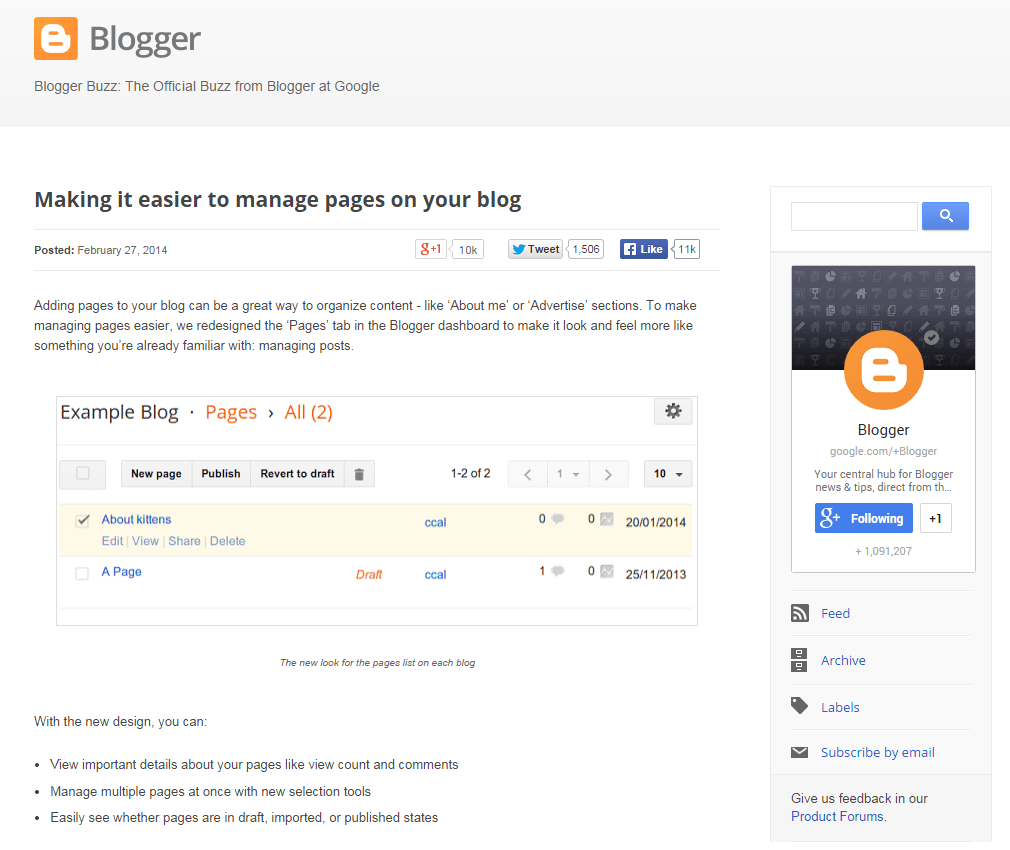Toggle the select-all checkbox in toolbar
Screen dimensions: 1010x850
(x=82, y=473)
